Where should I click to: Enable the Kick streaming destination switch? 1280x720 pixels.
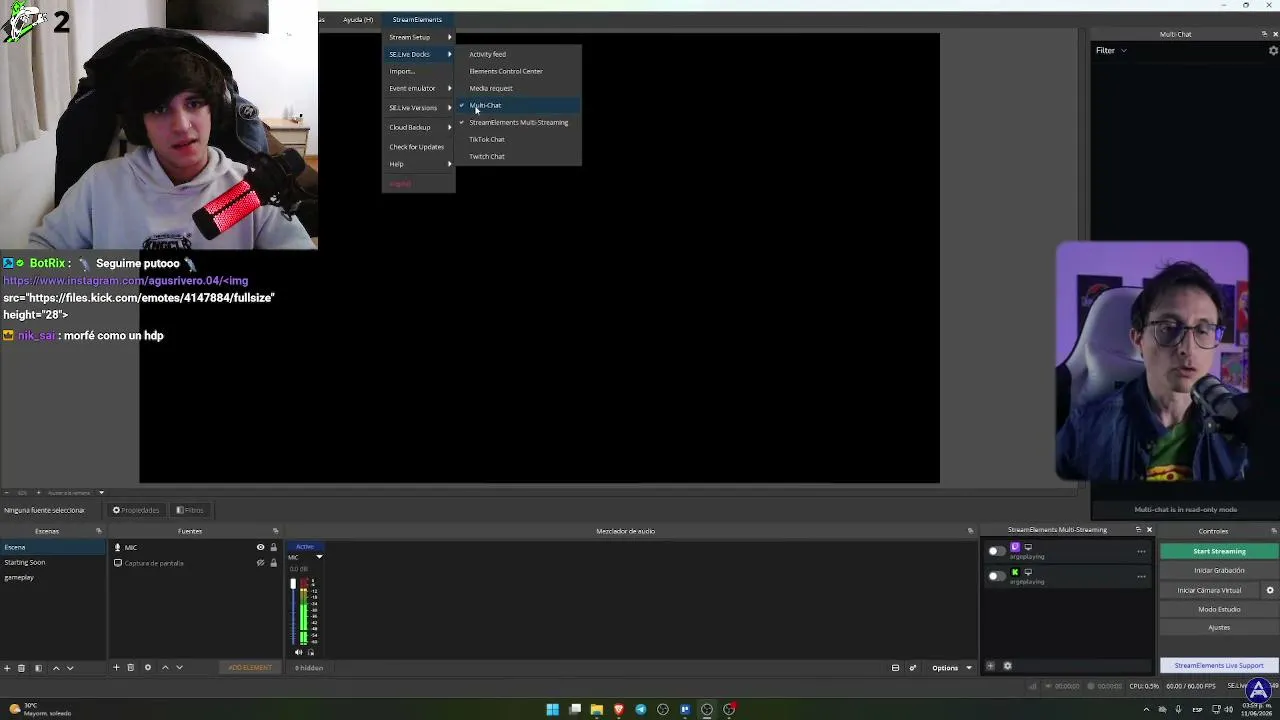pos(996,576)
